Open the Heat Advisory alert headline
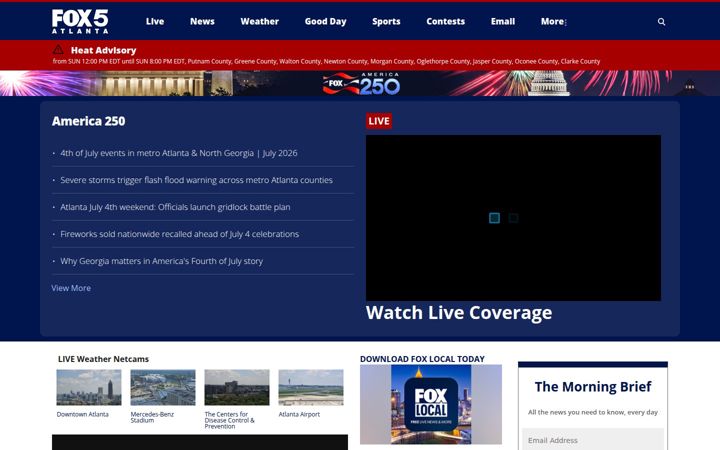This screenshot has width=720, height=450. (103, 50)
